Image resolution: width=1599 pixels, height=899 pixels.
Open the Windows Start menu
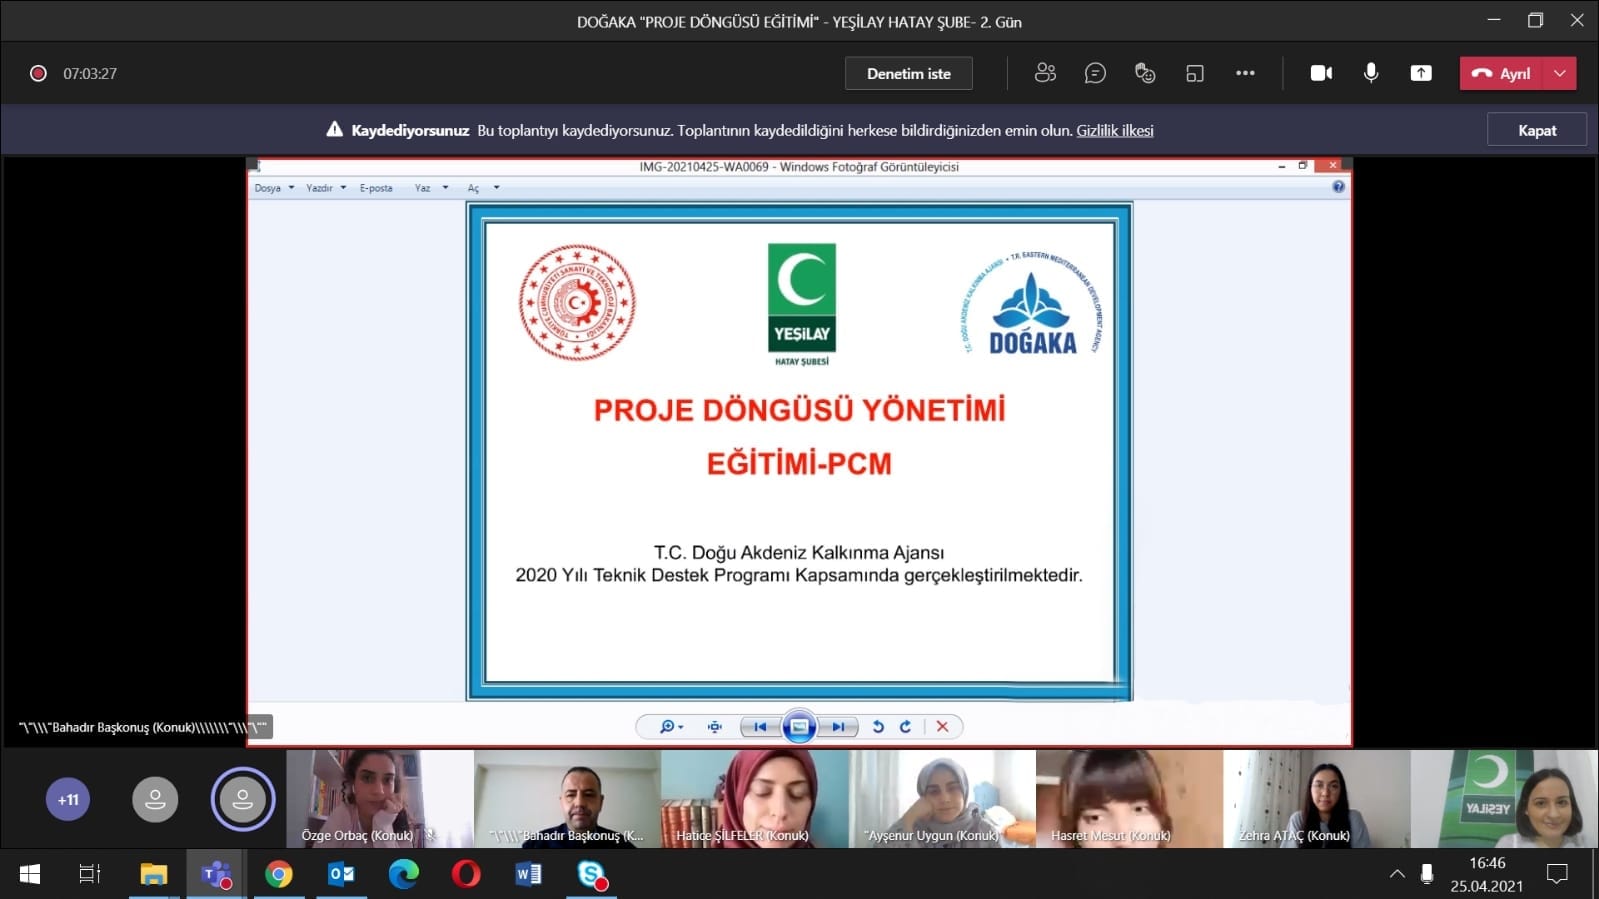[30, 874]
